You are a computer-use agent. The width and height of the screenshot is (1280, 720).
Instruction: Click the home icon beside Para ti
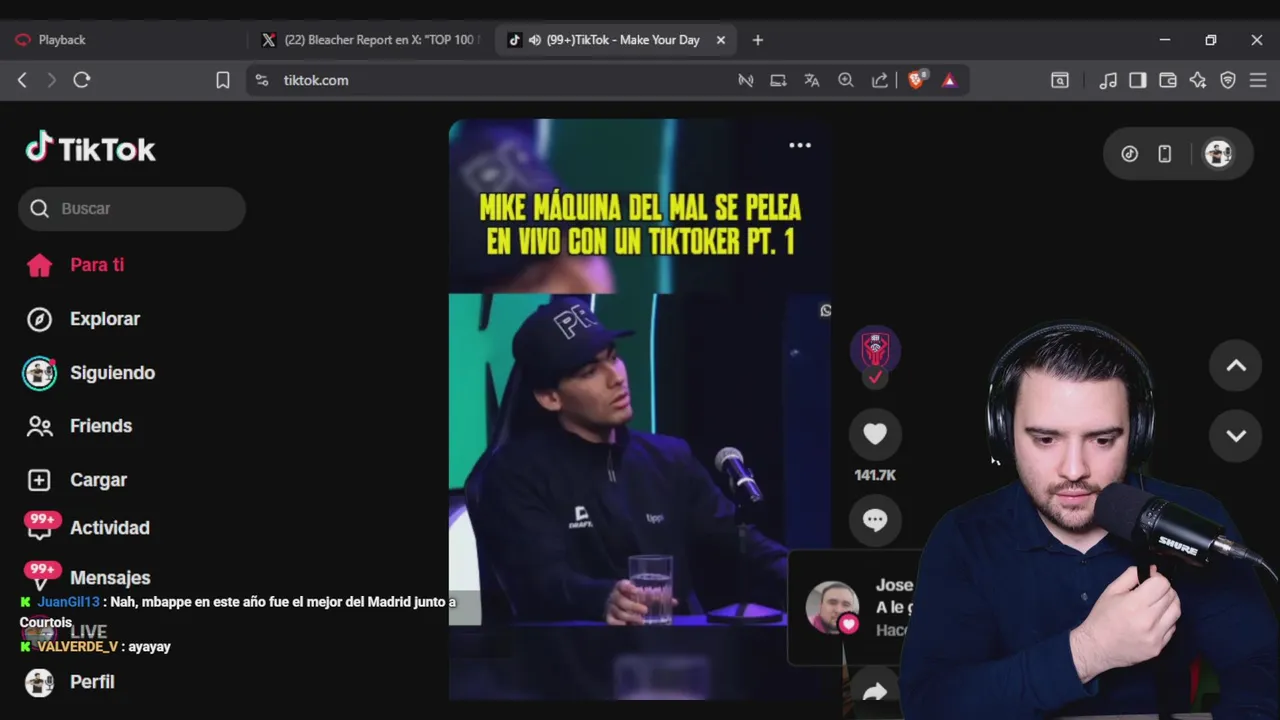[x=39, y=265]
